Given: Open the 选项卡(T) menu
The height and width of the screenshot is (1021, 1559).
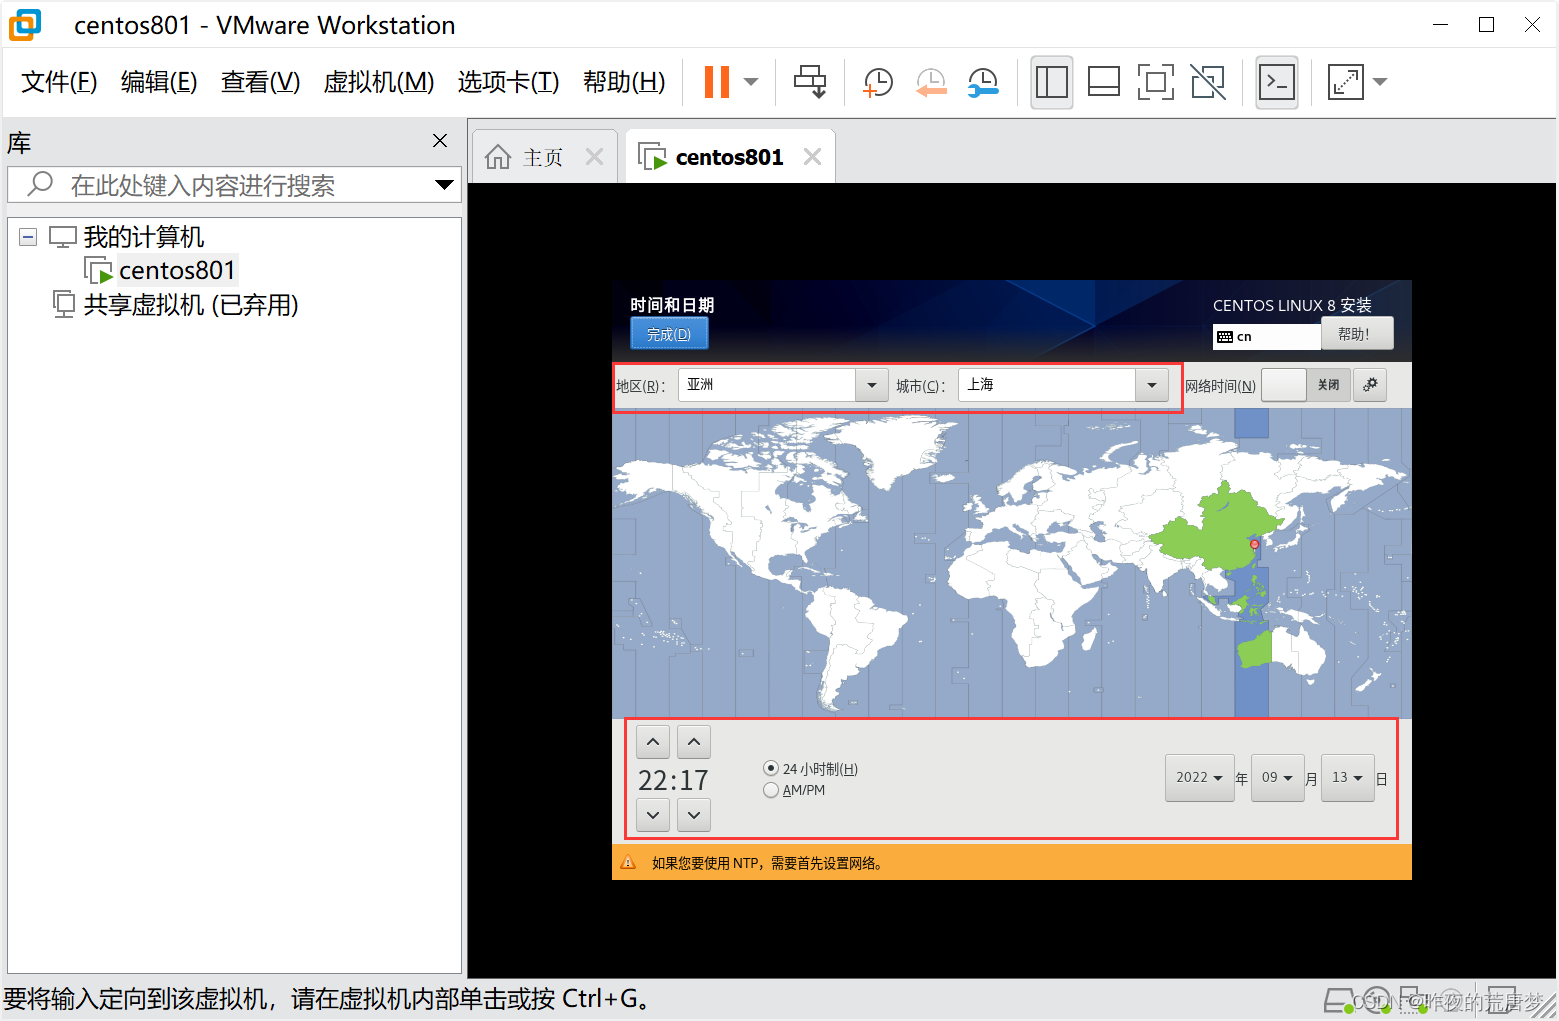Looking at the screenshot, I should tap(508, 82).
